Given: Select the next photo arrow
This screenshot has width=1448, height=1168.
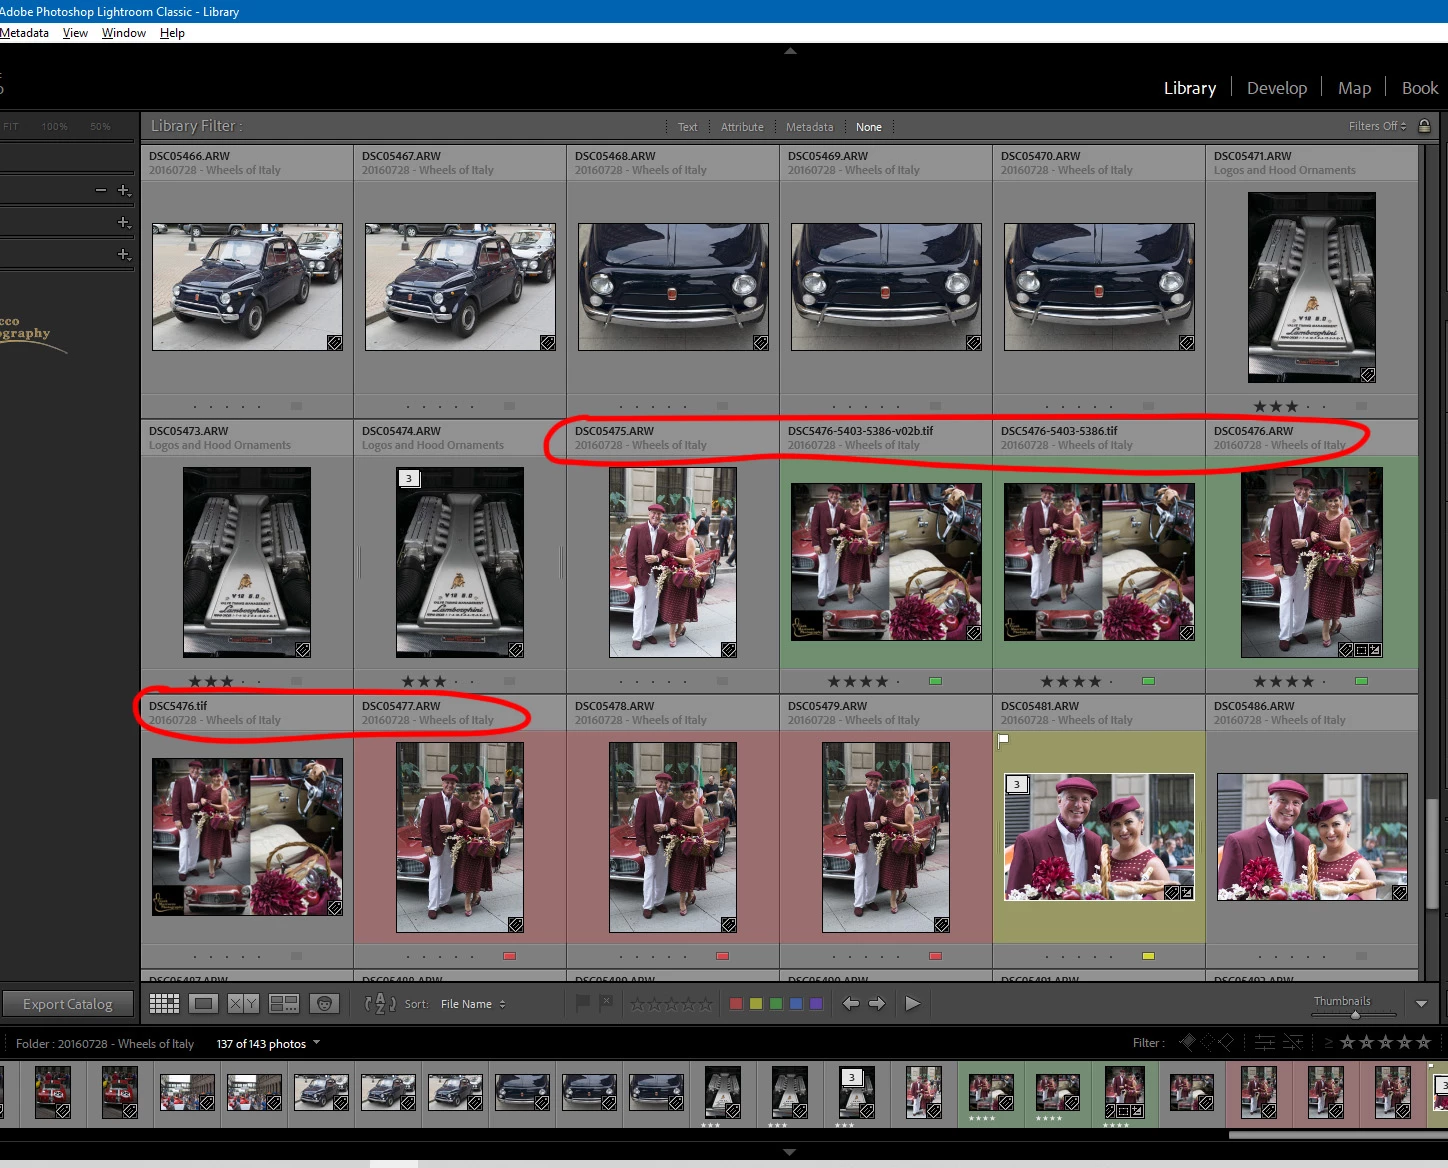Looking at the screenshot, I should pyautogui.click(x=877, y=1003).
